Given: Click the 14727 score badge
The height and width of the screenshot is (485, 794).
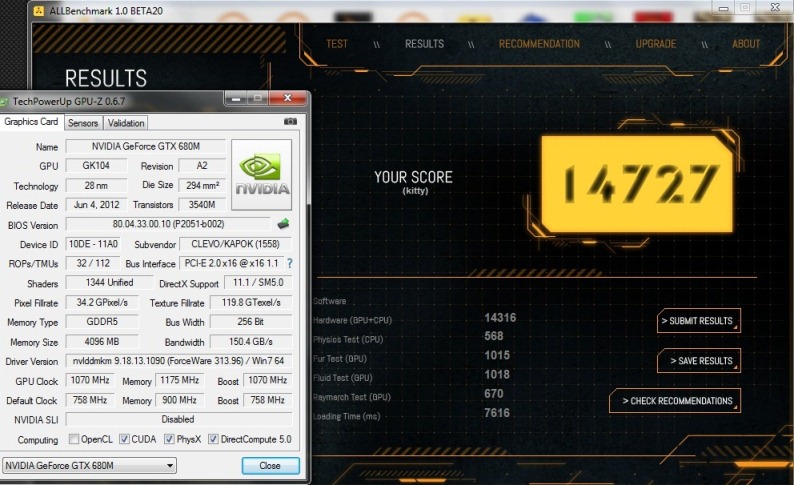Looking at the screenshot, I should (637, 184).
